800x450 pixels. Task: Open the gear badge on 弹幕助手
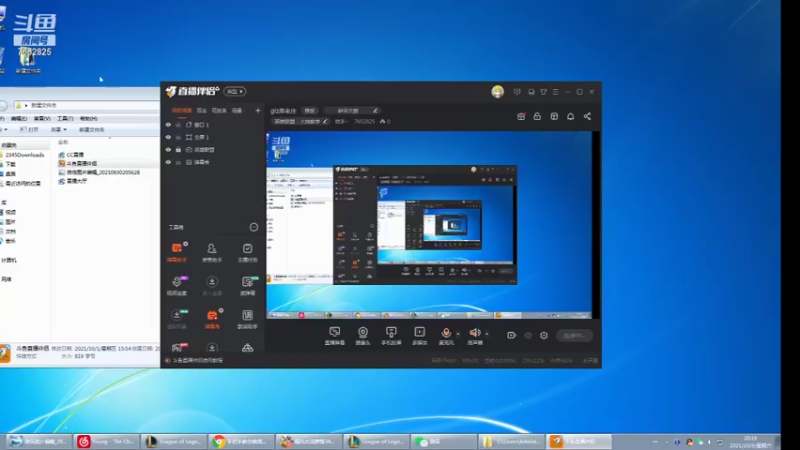(186, 244)
